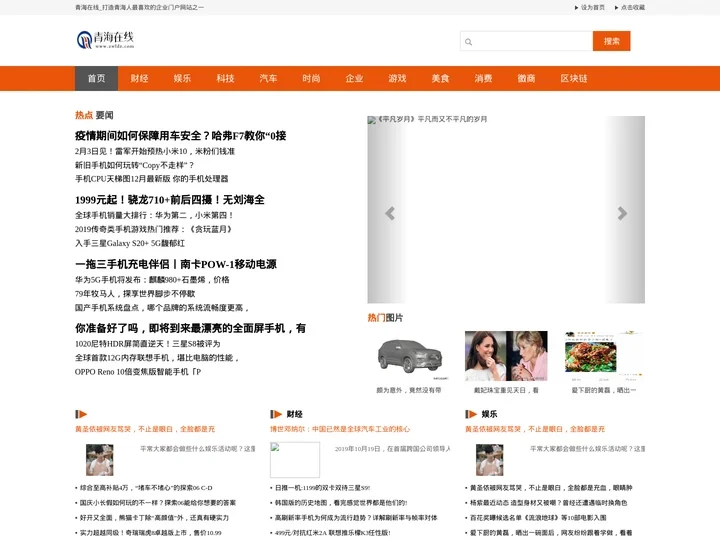Open list item 韩国版的历史地图
This screenshot has width=720, height=540.
coord(341,503)
